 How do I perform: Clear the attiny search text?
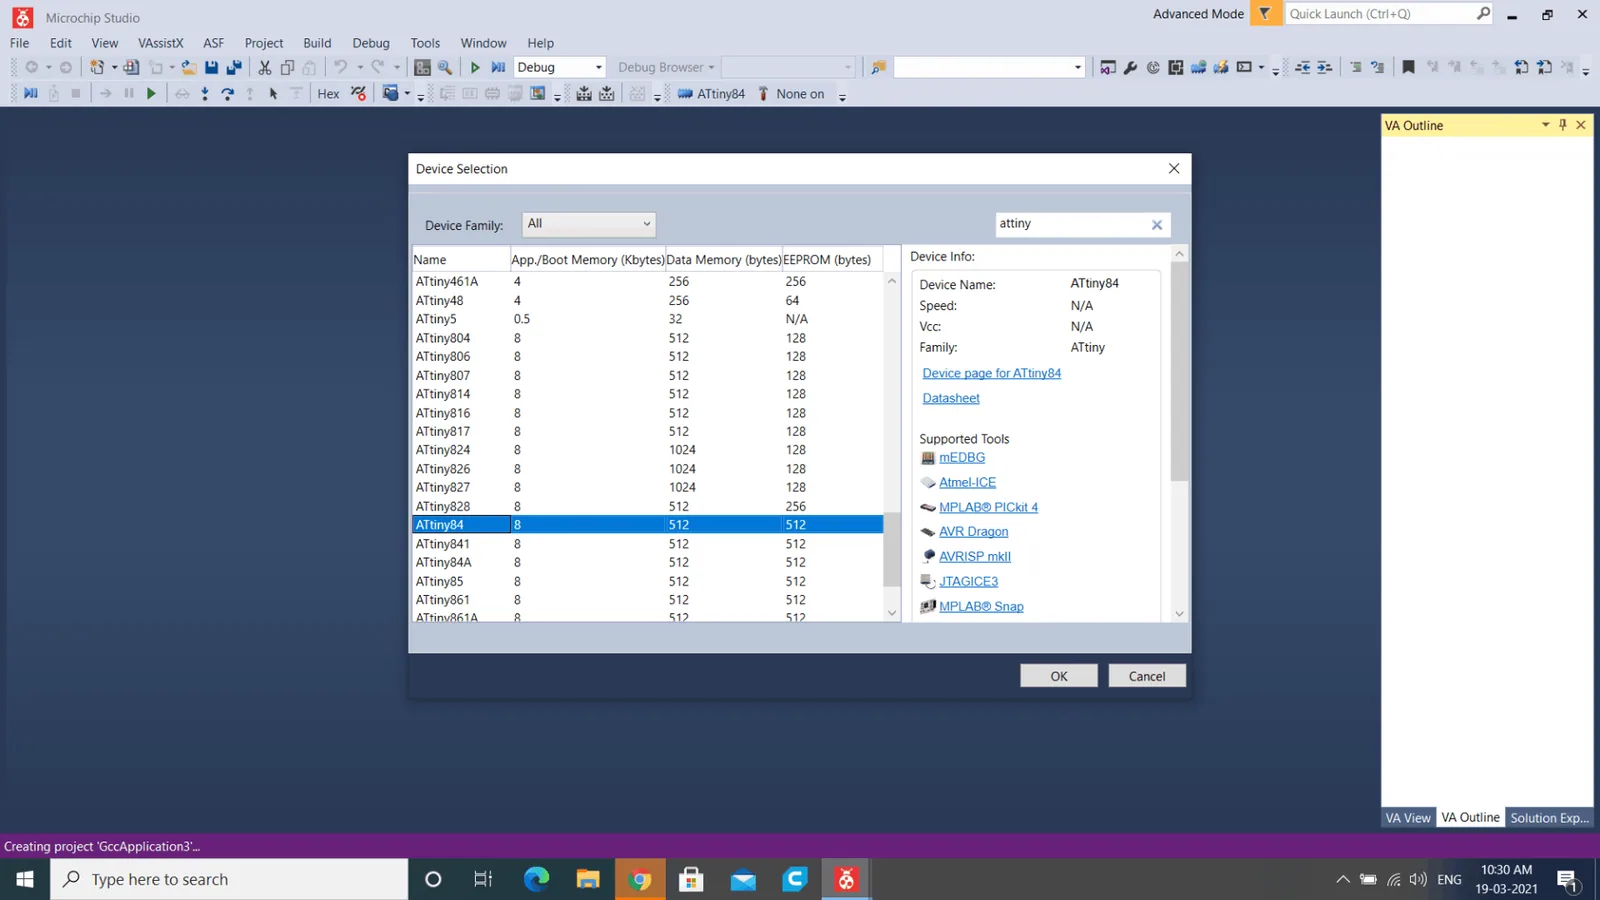pos(1157,225)
